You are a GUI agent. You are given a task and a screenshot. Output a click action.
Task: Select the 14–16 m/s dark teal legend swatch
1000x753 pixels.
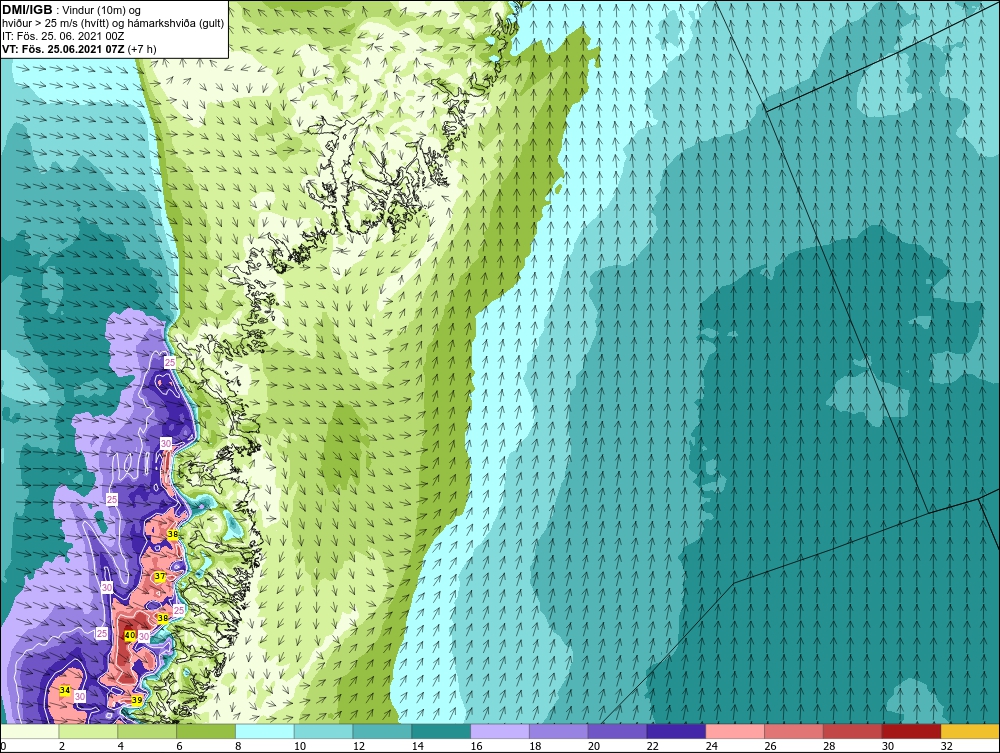pos(441,731)
